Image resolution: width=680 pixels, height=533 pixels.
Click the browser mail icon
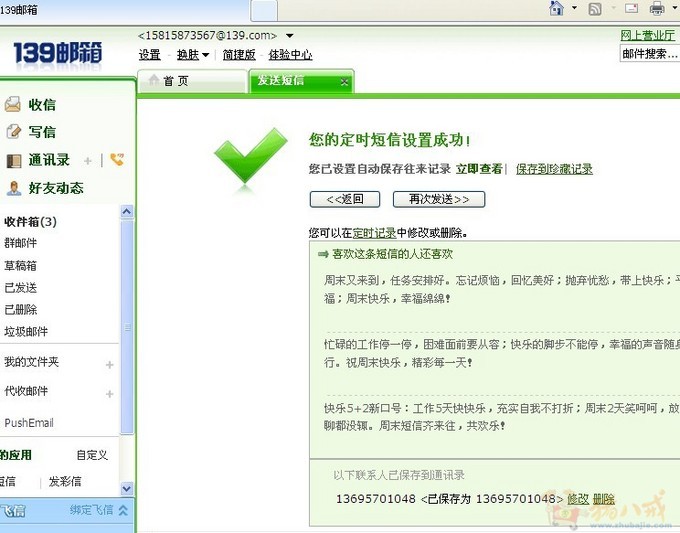click(631, 8)
